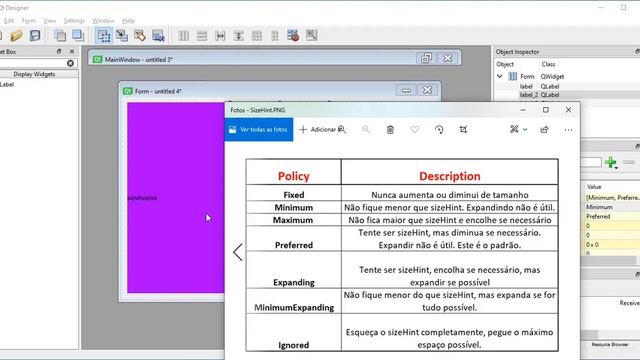The width and height of the screenshot is (640, 360).
Task: Close the Widget Box panel
Action: click(72, 51)
